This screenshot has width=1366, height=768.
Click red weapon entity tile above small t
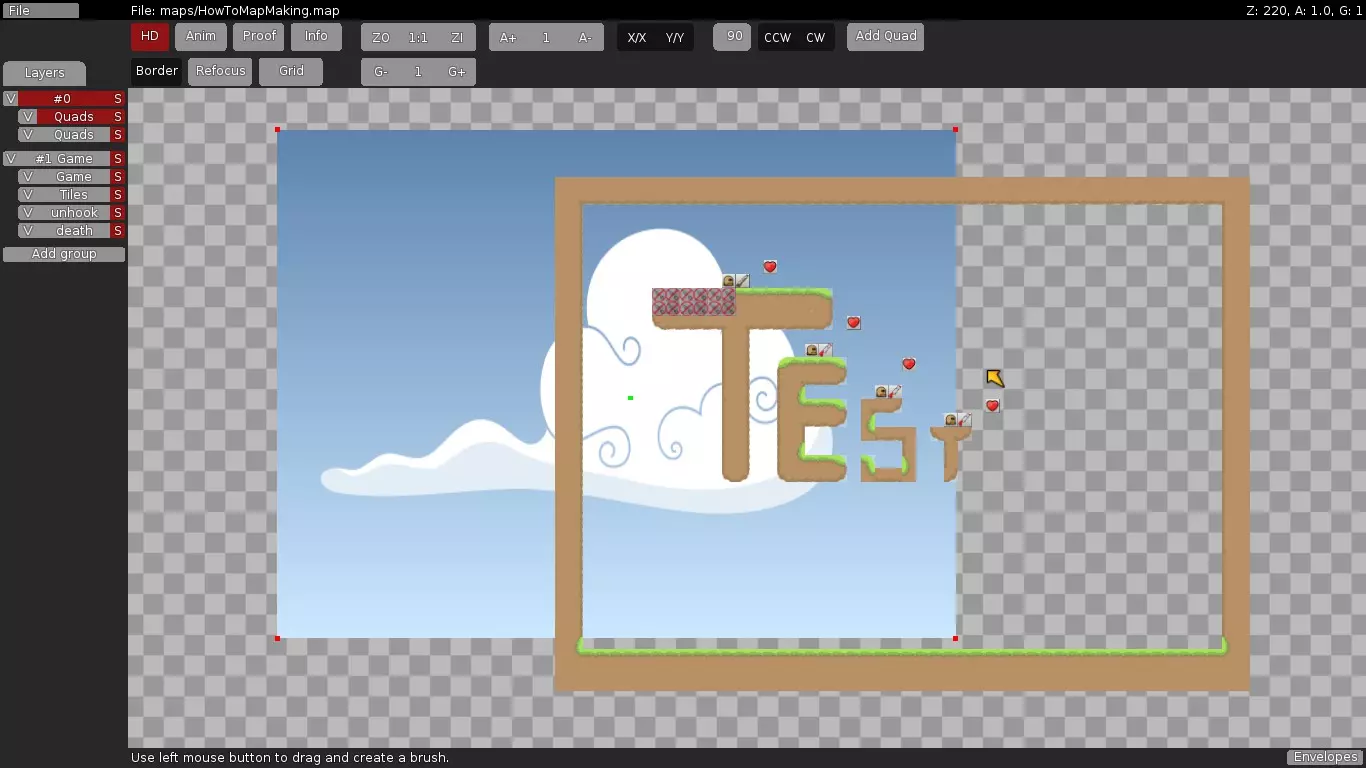click(x=964, y=419)
